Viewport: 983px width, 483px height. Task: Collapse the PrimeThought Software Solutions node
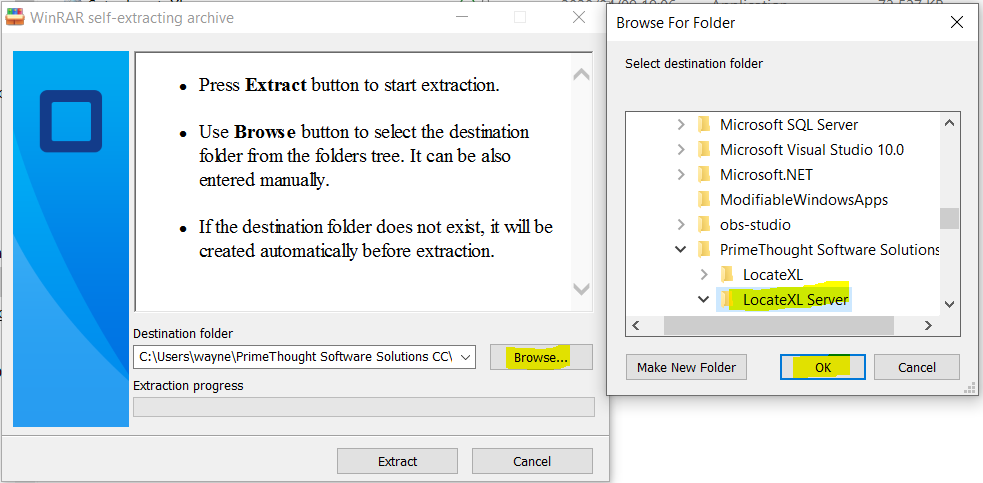(x=681, y=249)
